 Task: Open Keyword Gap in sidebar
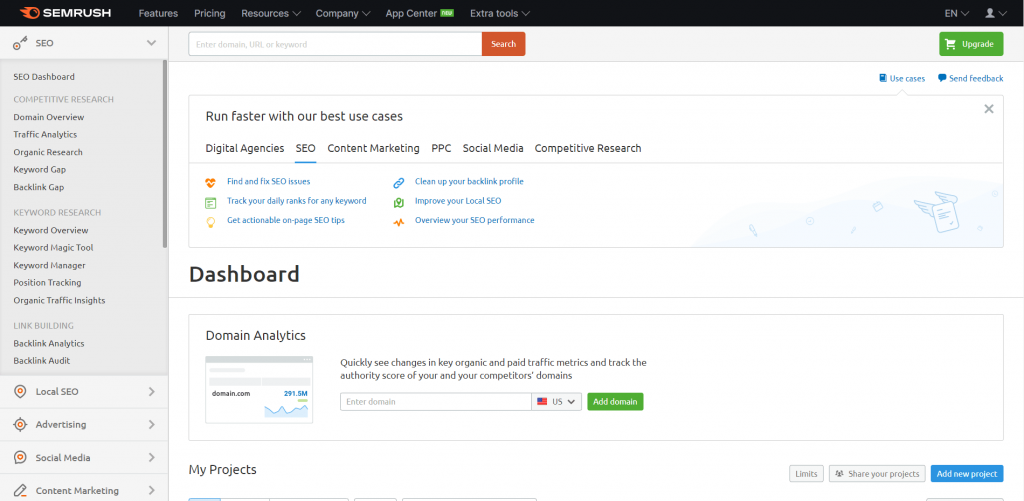coord(40,169)
